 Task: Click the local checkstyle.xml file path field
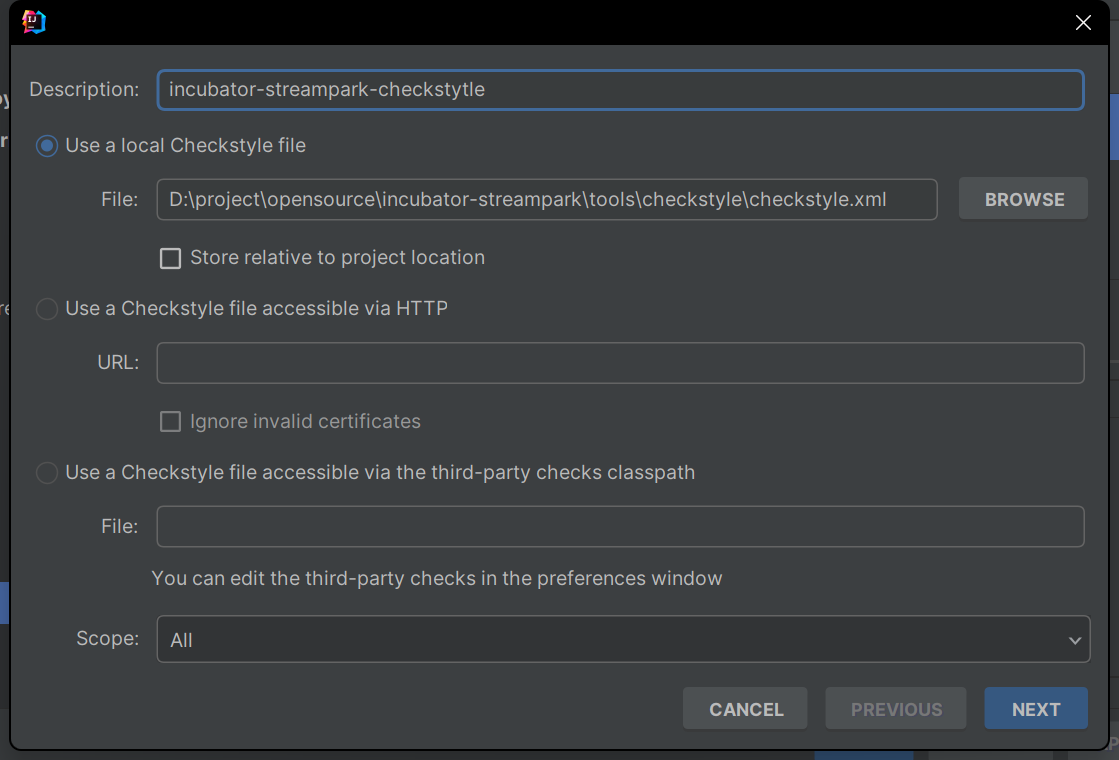tap(546, 199)
